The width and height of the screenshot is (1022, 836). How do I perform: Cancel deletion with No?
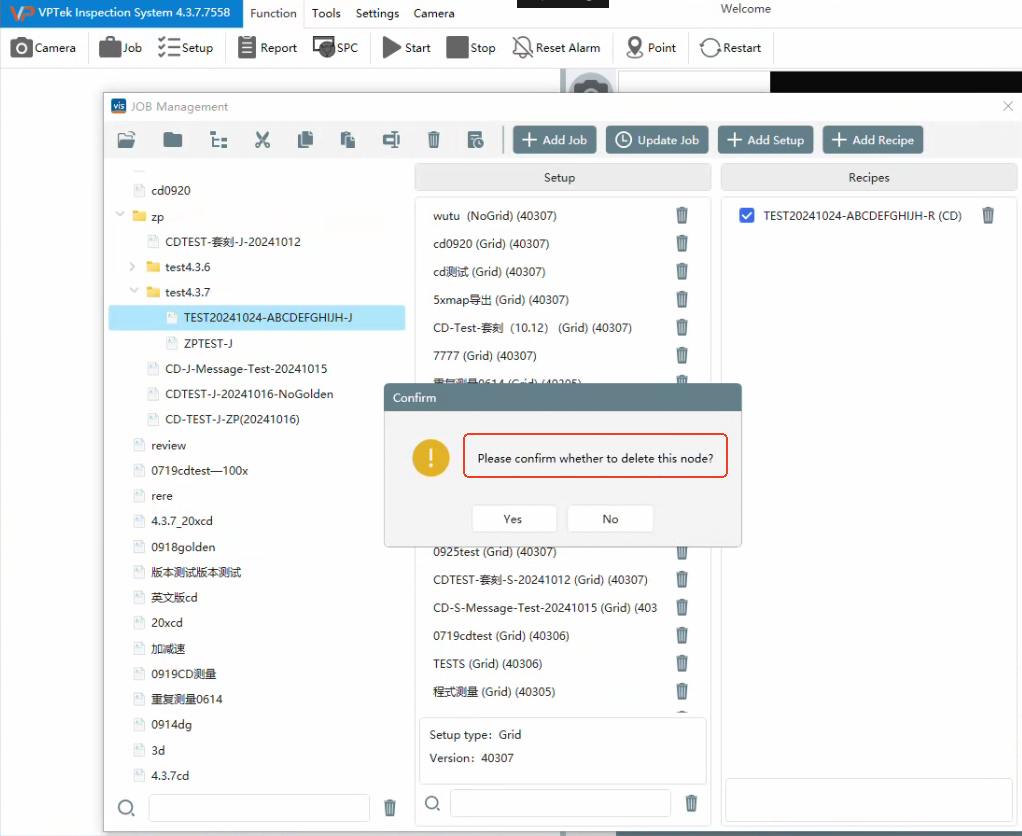(610, 519)
